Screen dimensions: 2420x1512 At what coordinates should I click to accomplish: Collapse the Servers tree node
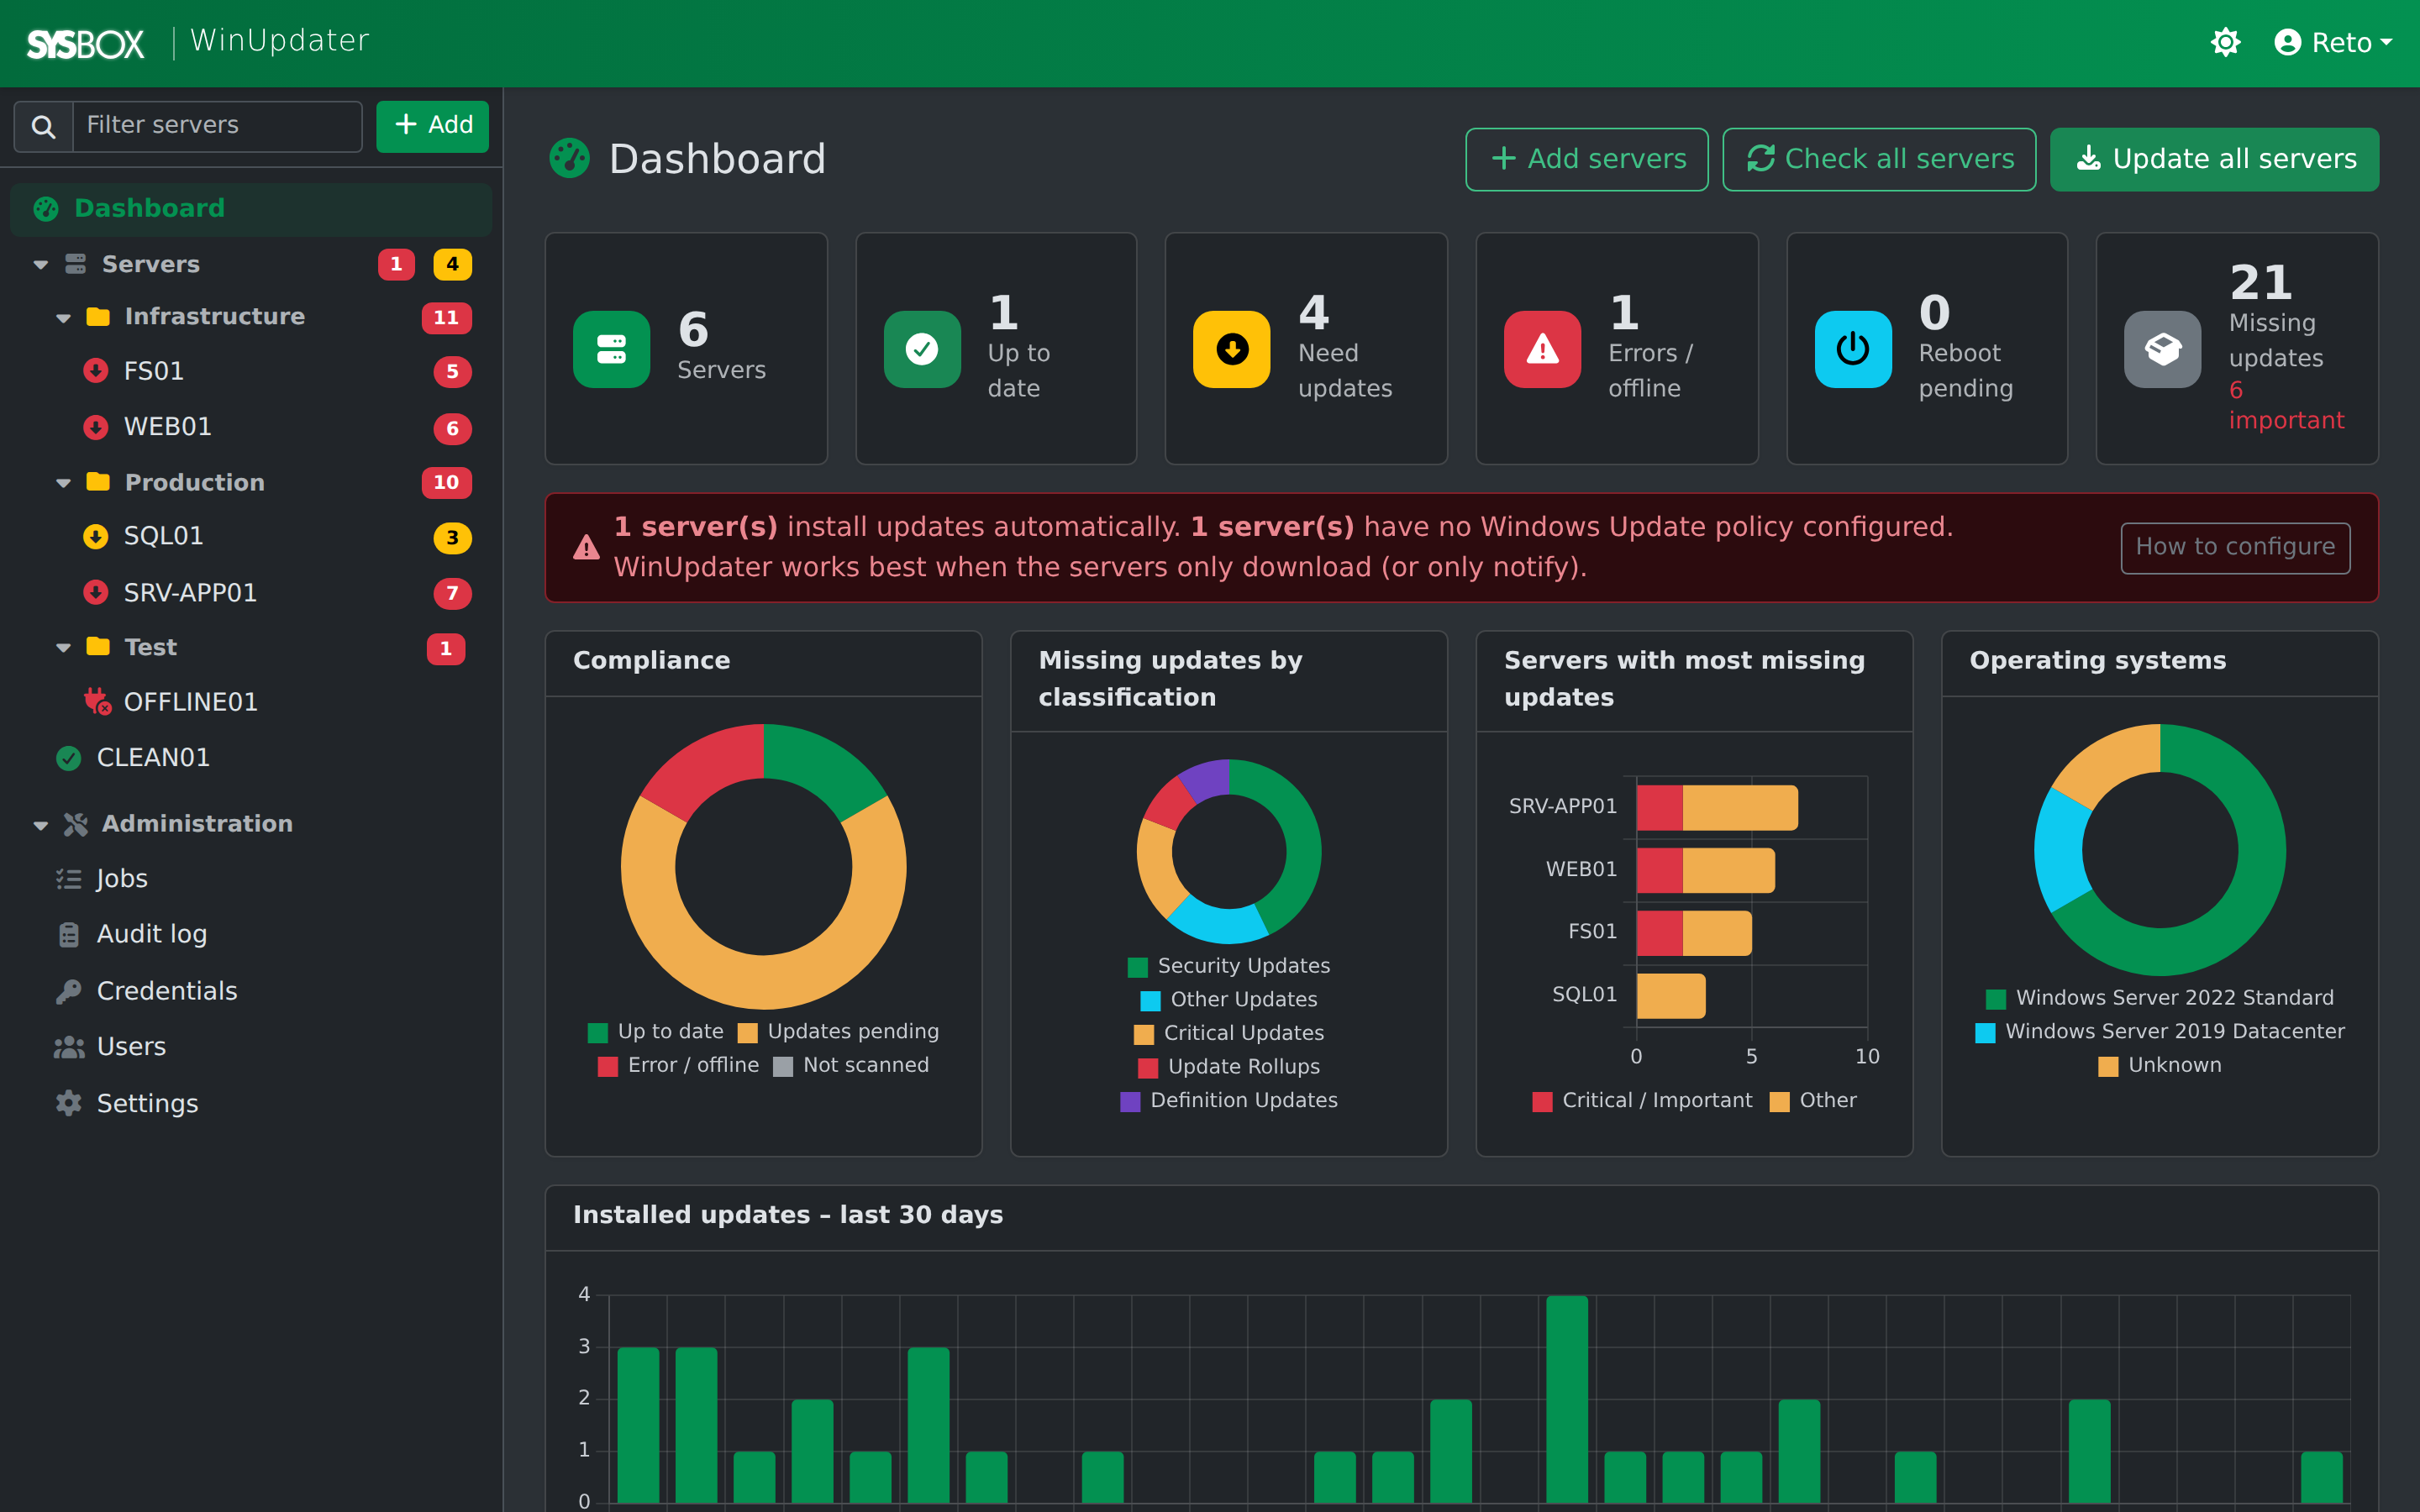[x=41, y=265]
